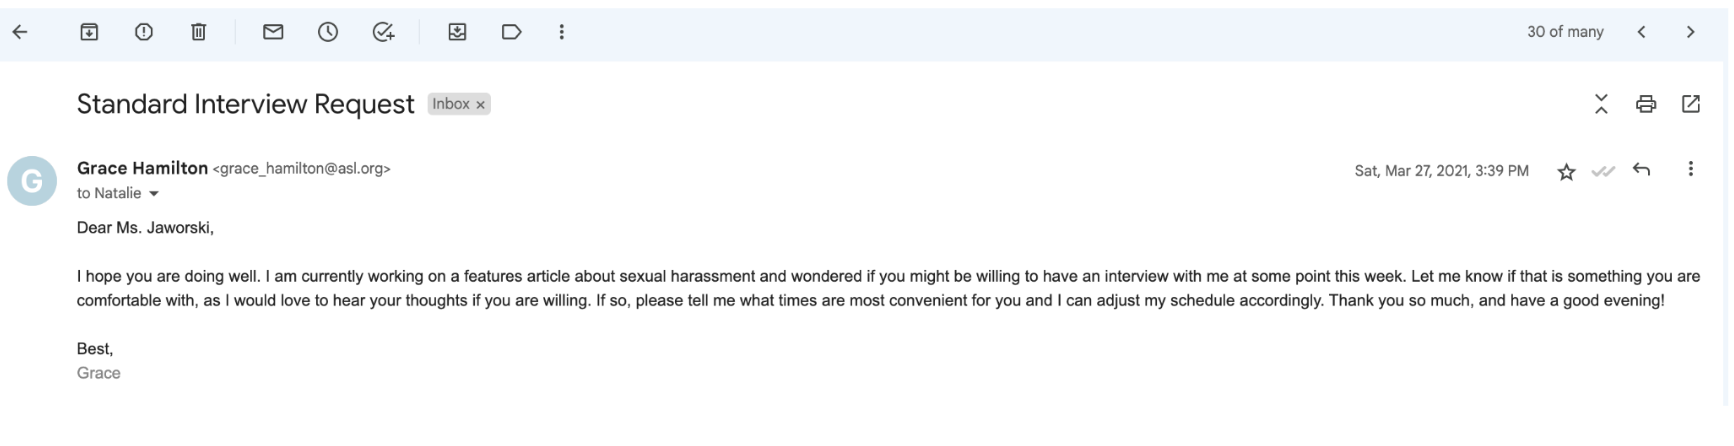Go to the older conversation

1691,32
